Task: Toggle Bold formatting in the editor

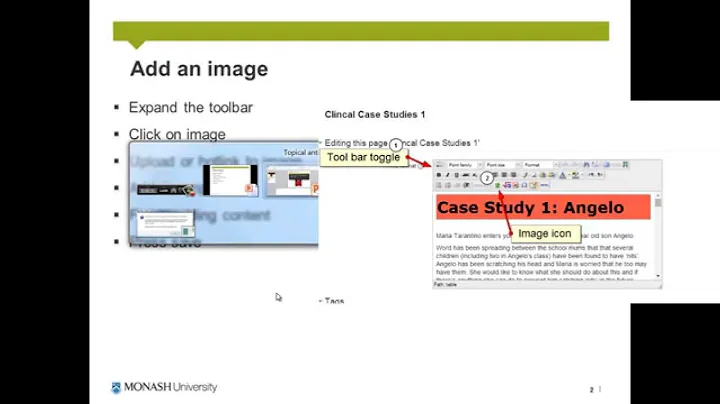Action: click(x=439, y=175)
